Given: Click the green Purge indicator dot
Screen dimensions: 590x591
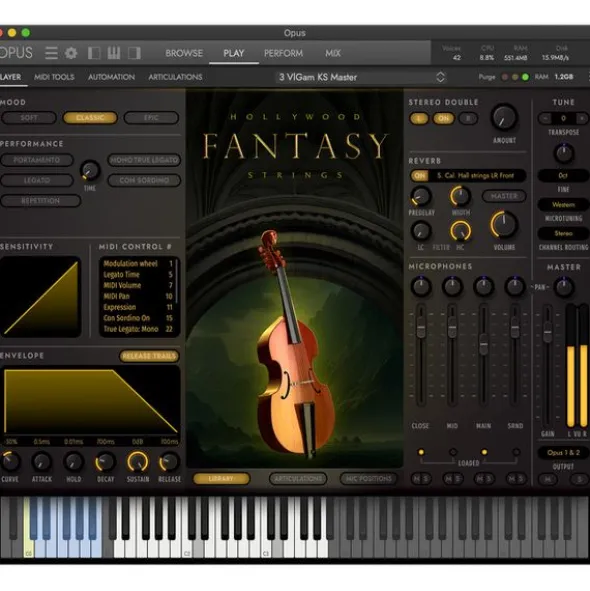Looking at the screenshot, I should click(x=525, y=77).
